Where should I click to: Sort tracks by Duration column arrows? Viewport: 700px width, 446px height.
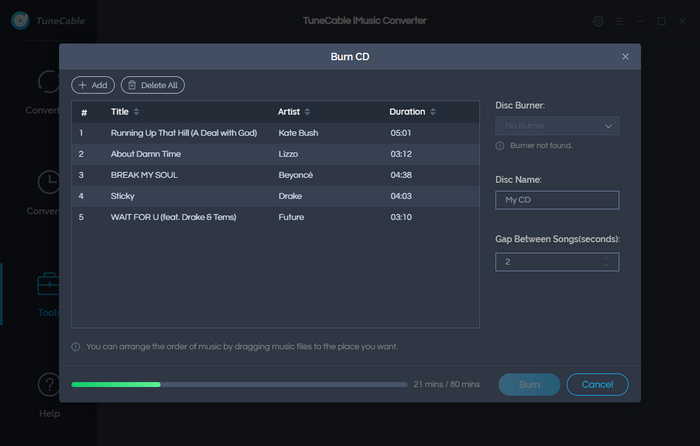click(x=433, y=112)
